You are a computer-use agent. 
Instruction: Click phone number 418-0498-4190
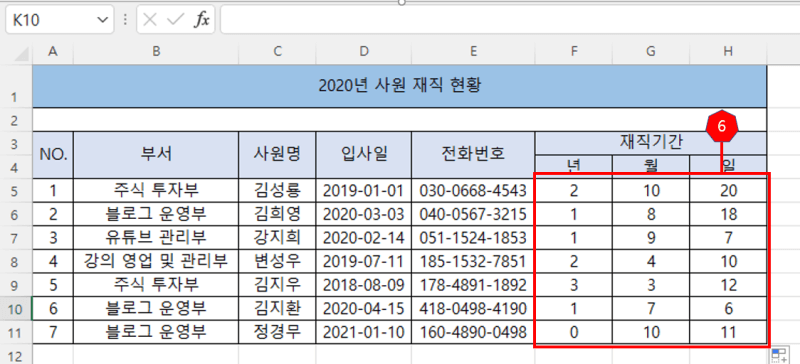click(473, 308)
